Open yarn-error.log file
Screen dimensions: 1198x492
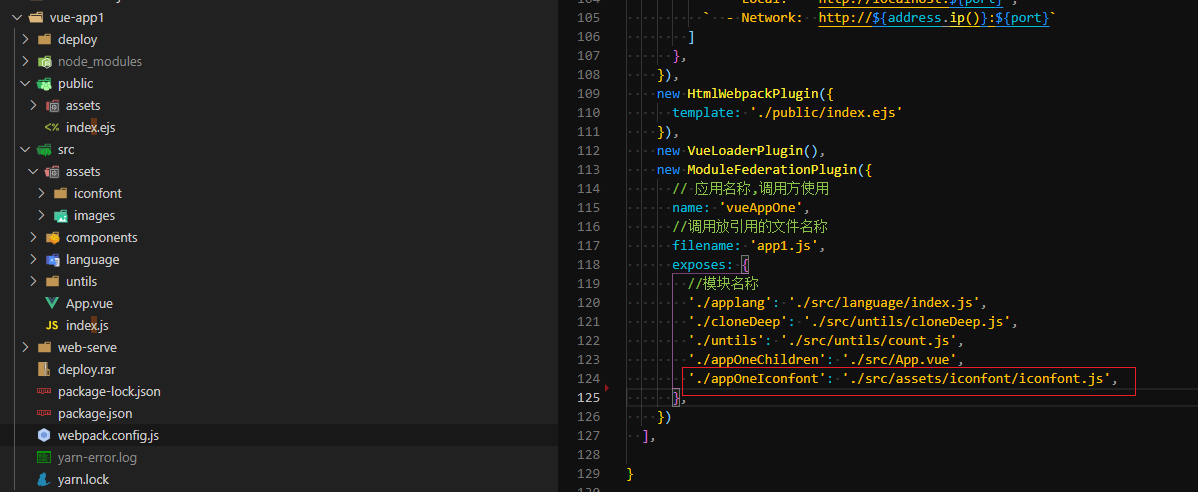pyautogui.click(x=98, y=458)
